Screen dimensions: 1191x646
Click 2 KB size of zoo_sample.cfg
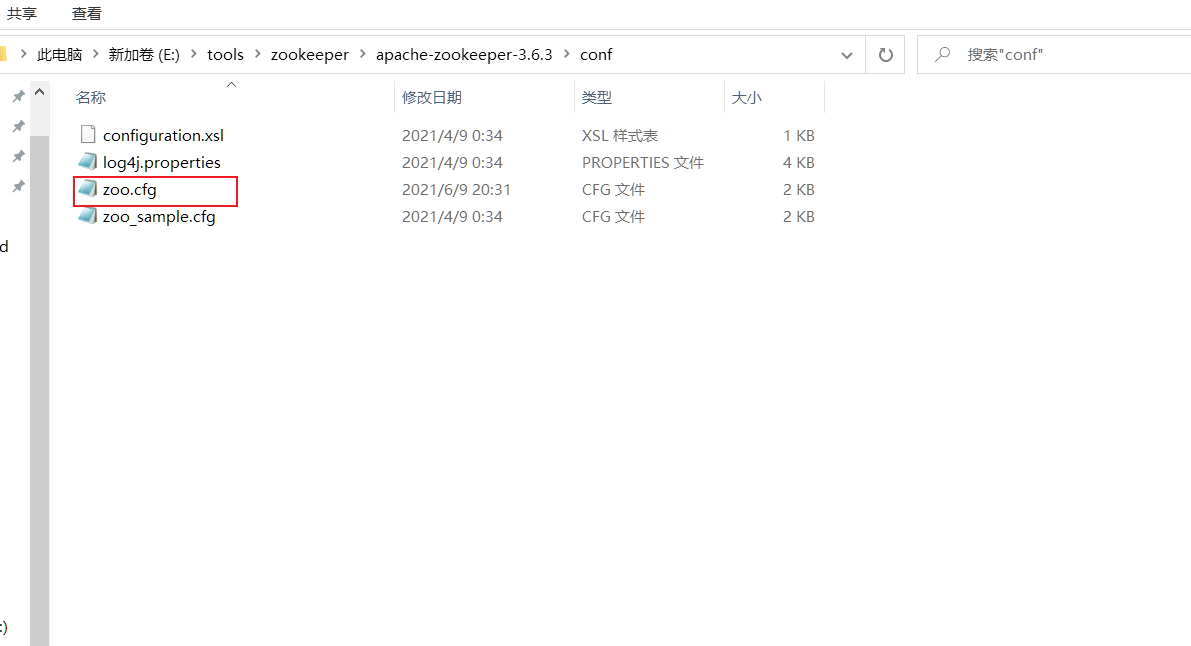pyautogui.click(x=798, y=217)
